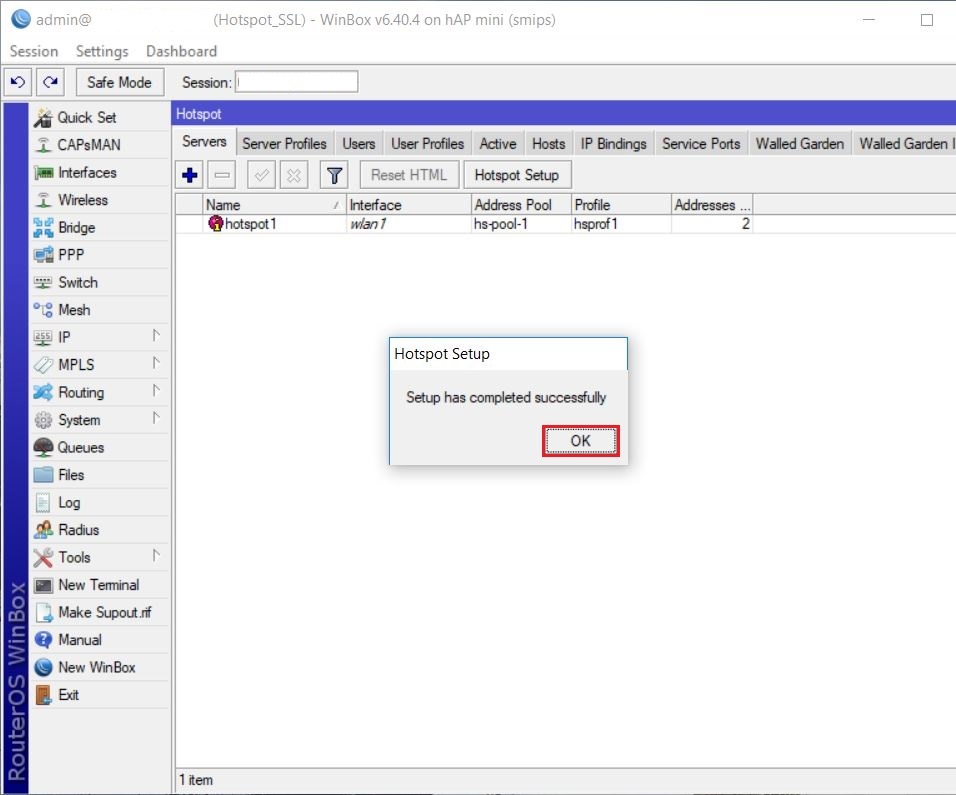Open New Terminal from sidebar
The width and height of the screenshot is (956, 795).
[x=100, y=585]
